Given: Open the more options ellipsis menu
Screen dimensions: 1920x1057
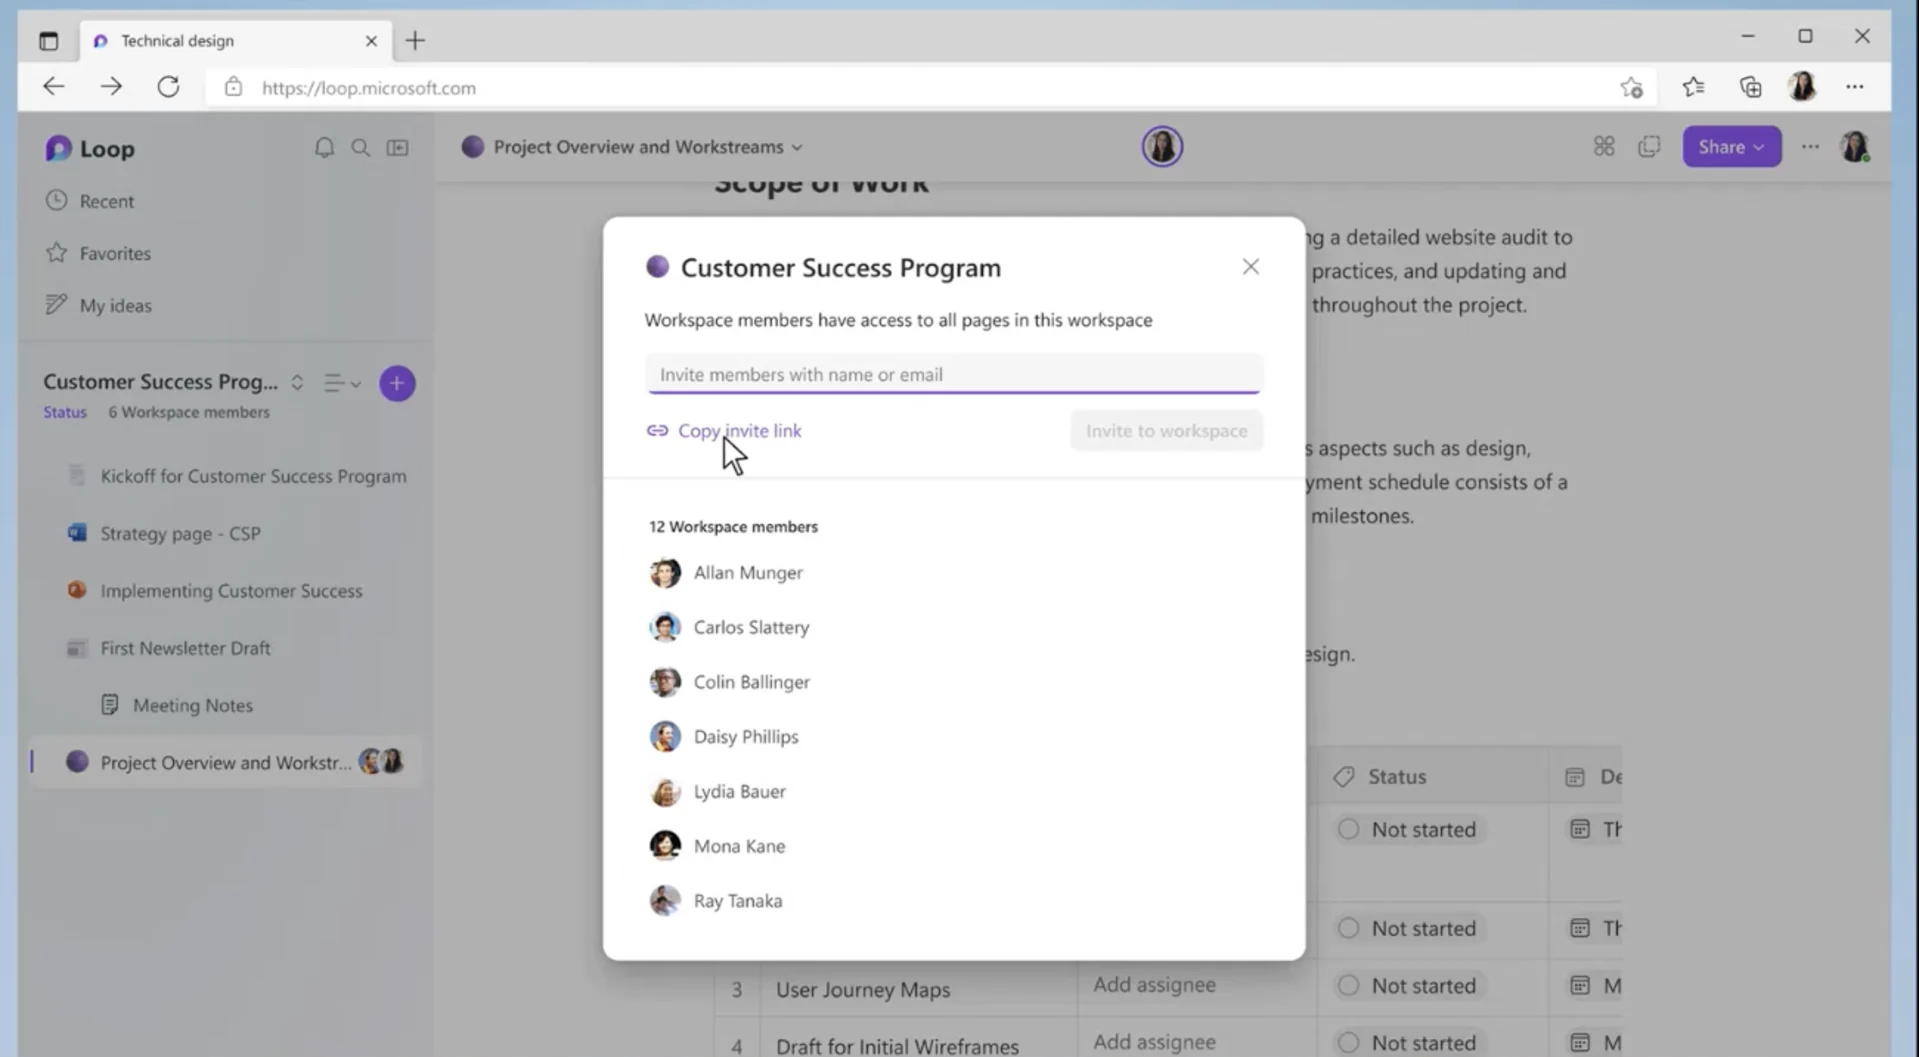Looking at the screenshot, I should (x=1809, y=146).
